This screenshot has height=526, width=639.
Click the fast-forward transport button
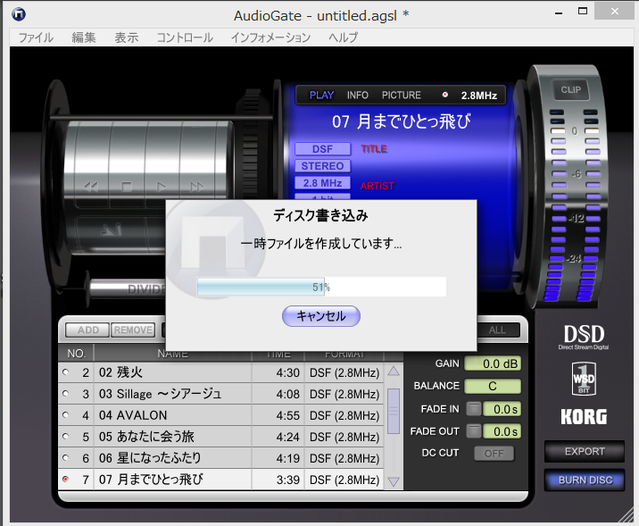point(197,187)
